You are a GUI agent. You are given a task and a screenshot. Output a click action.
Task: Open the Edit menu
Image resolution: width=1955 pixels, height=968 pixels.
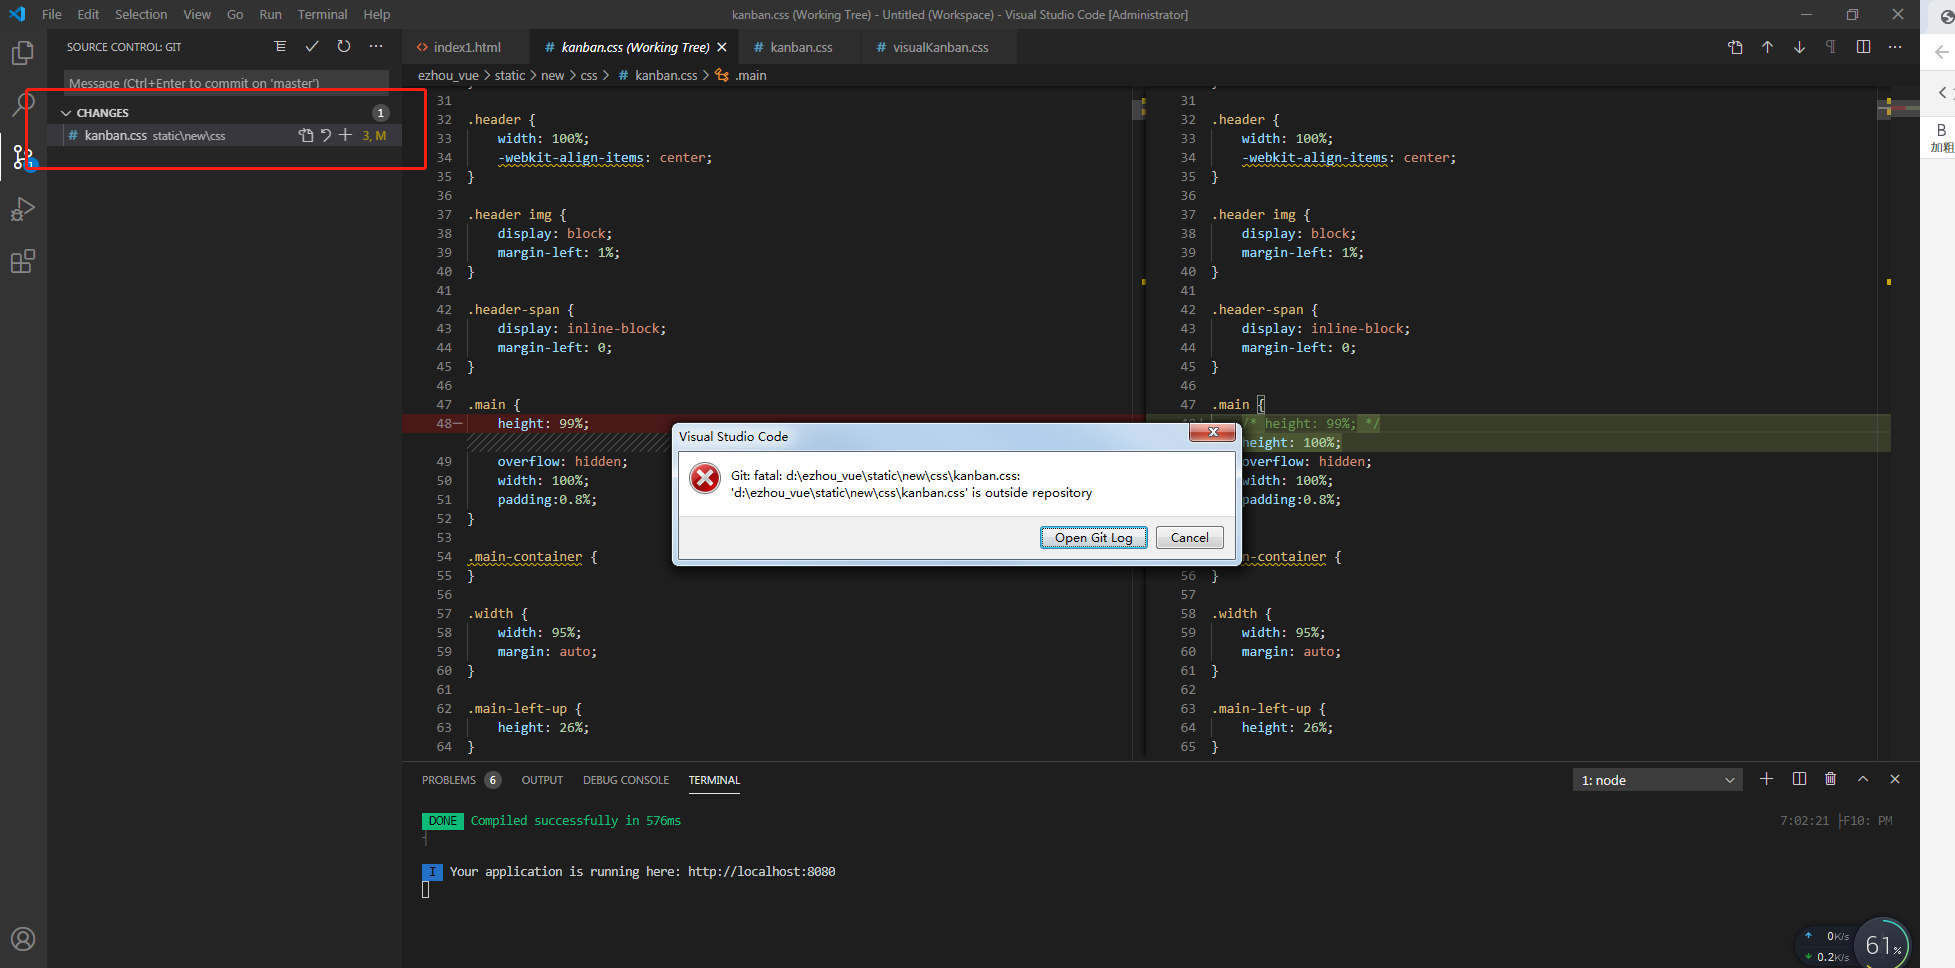coord(88,14)
